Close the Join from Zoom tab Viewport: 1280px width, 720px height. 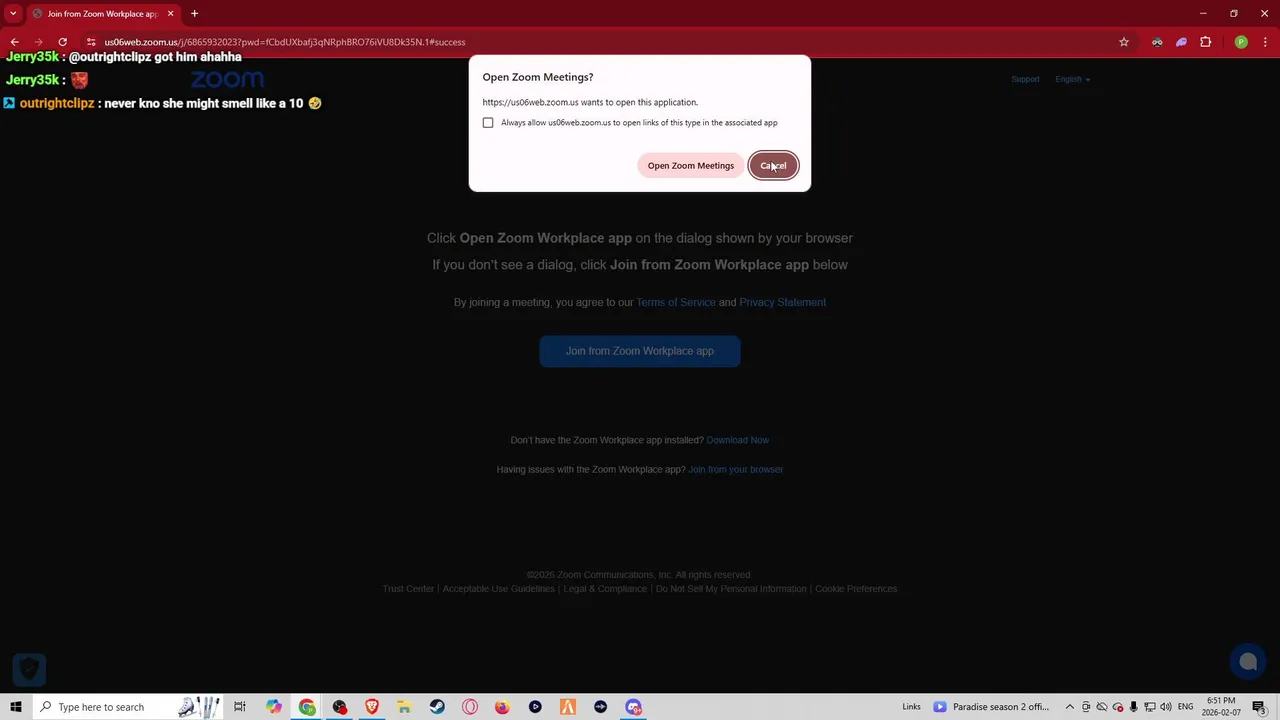pos(170,14)
